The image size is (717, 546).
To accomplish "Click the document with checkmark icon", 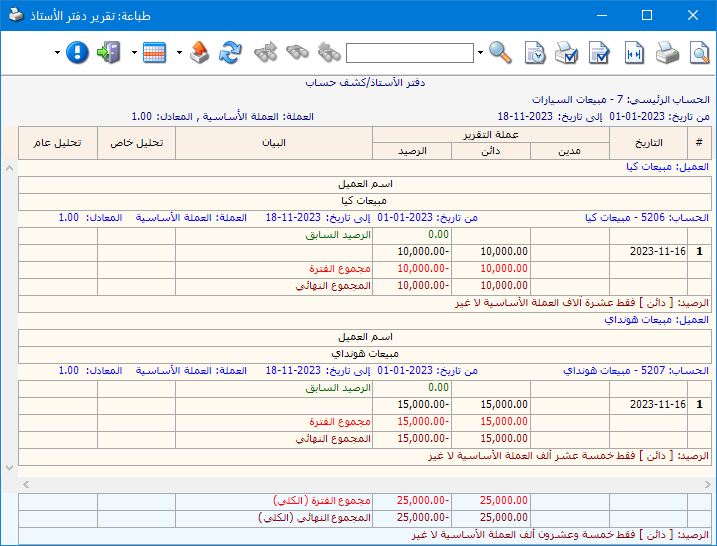I will 599,53.
